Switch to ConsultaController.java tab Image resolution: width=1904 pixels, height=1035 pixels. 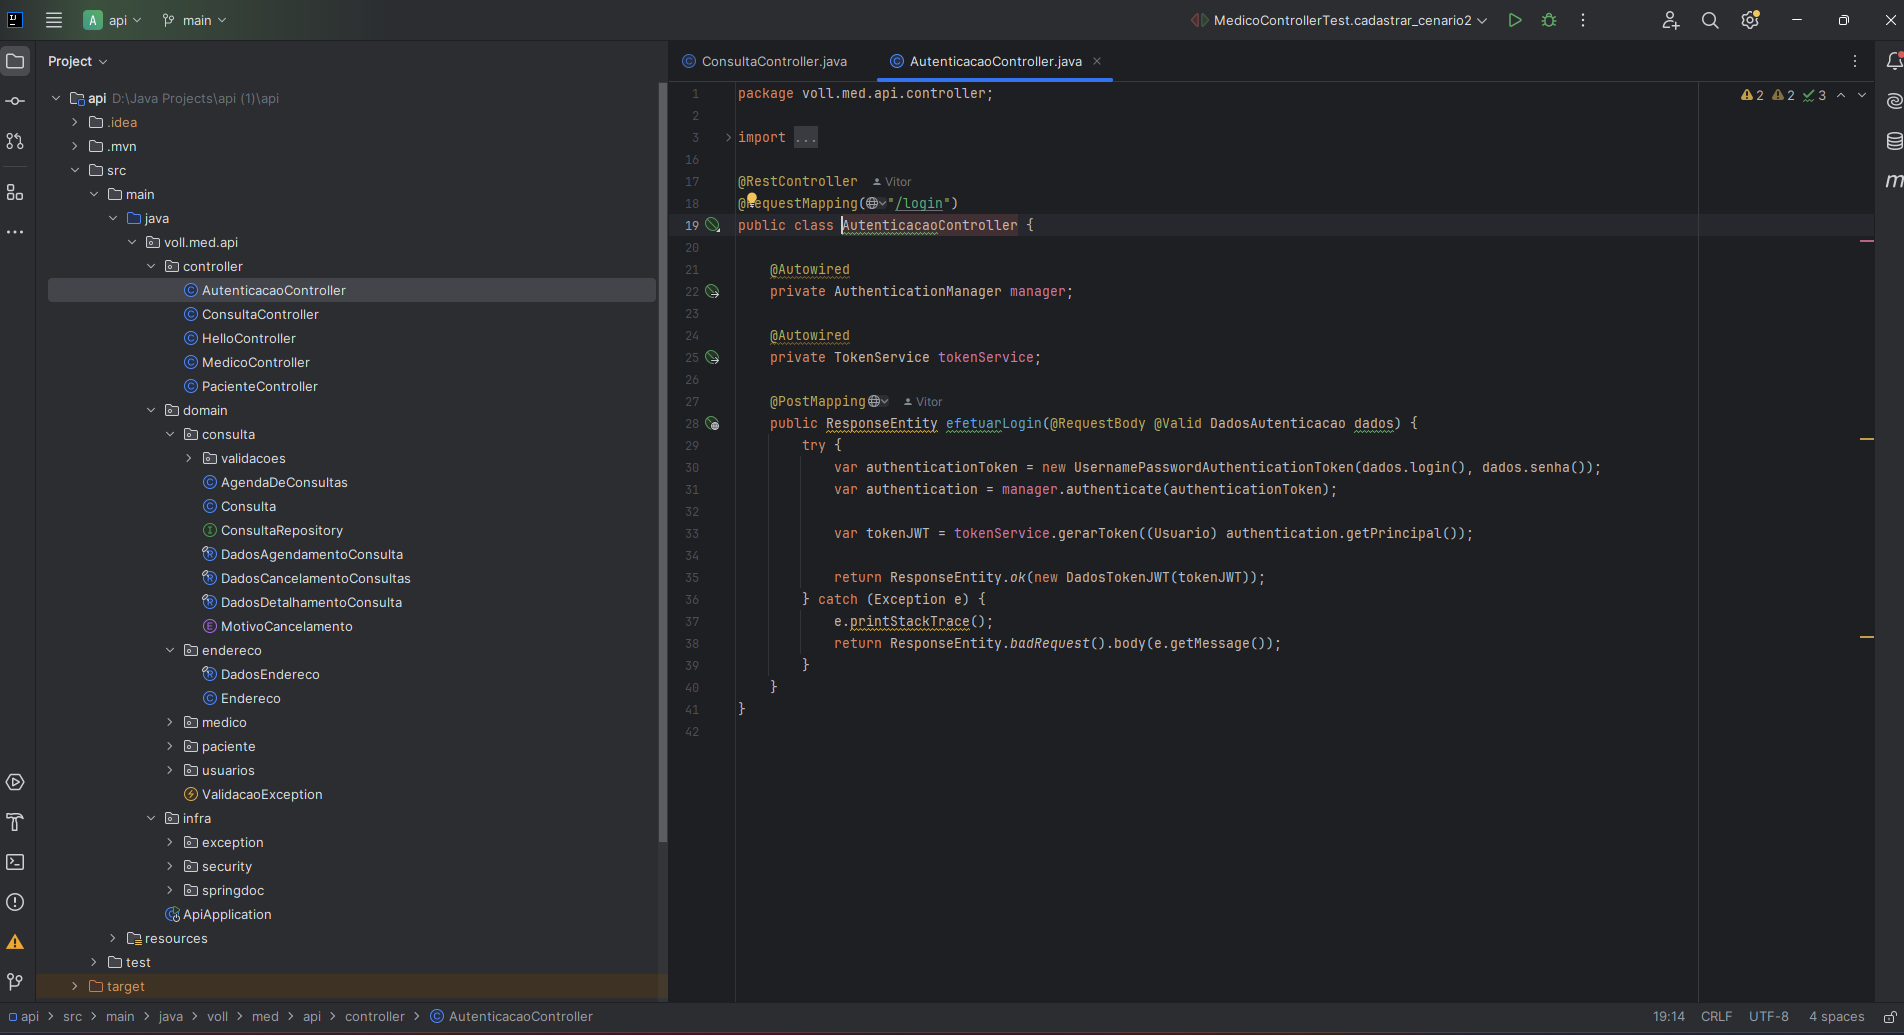coord(773,61)
